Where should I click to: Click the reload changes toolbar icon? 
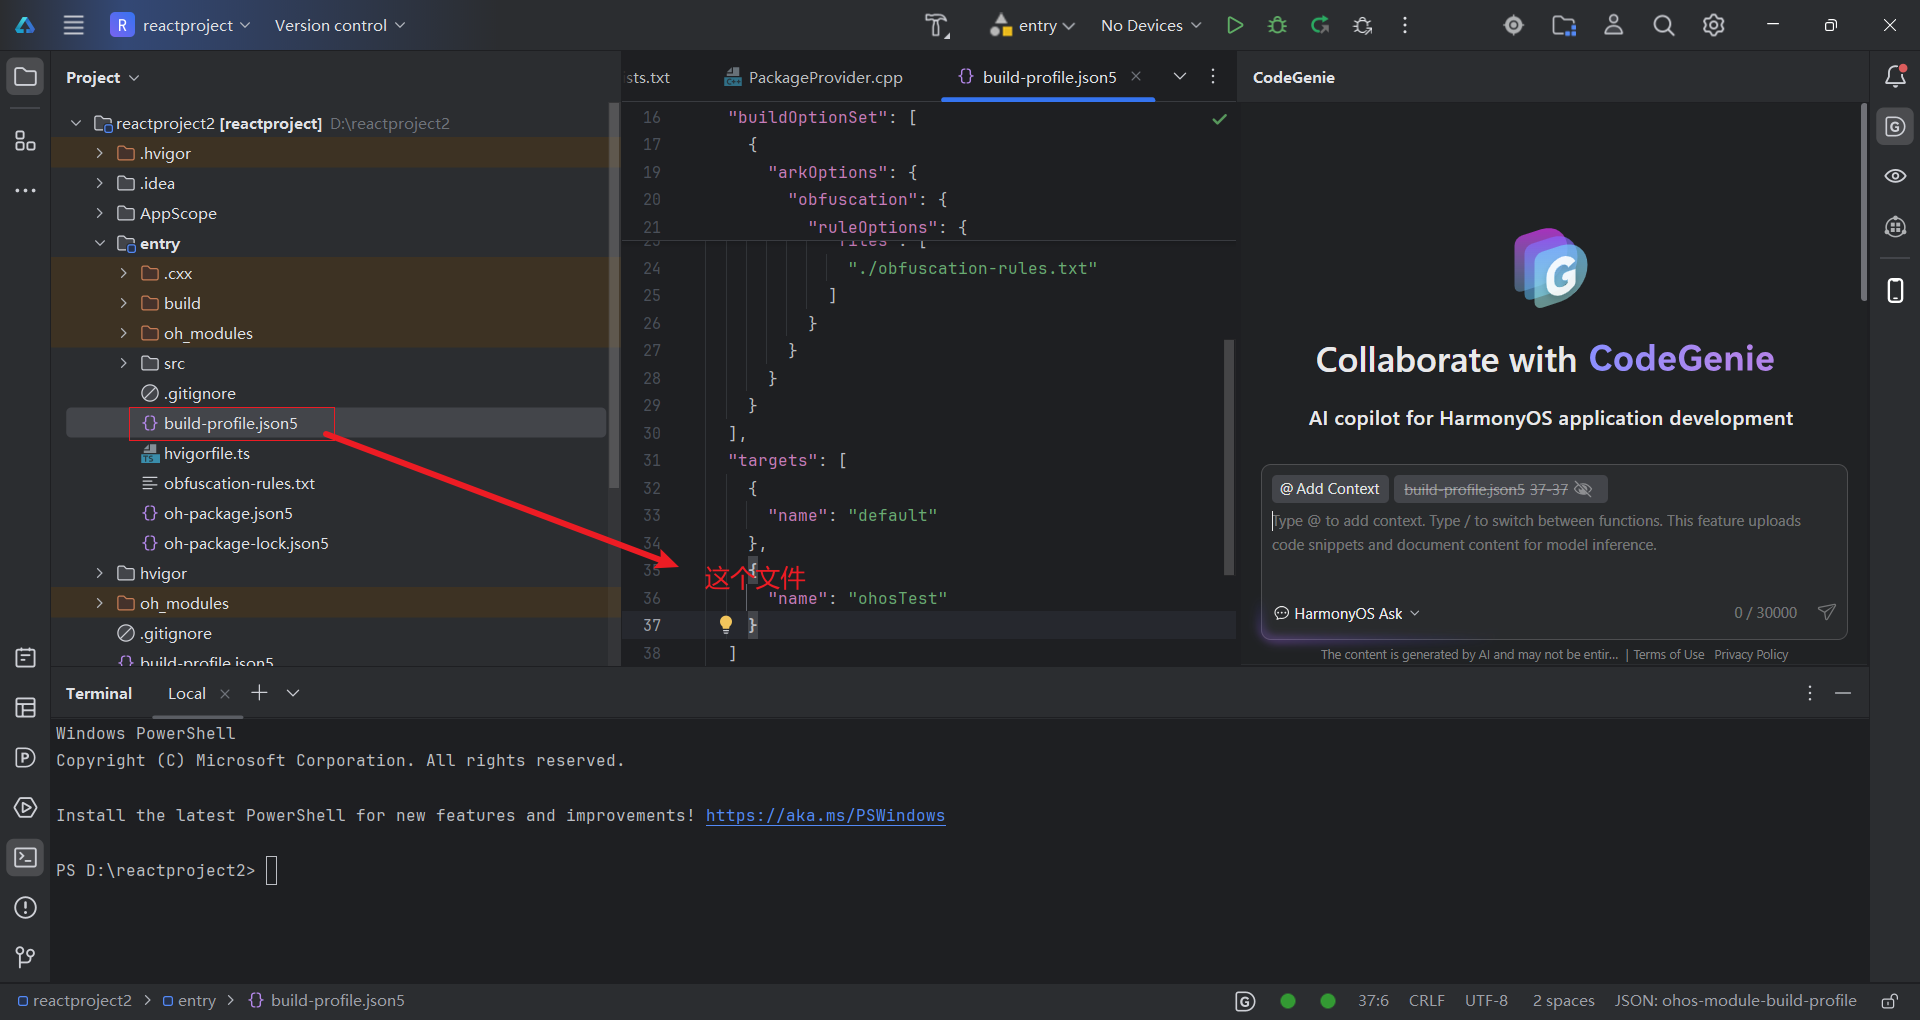(1320, 25)
